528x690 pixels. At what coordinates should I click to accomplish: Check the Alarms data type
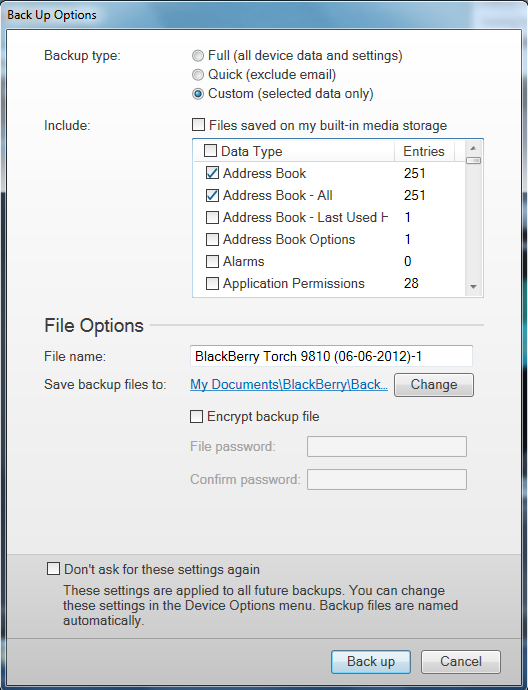[x=212, y=261]
